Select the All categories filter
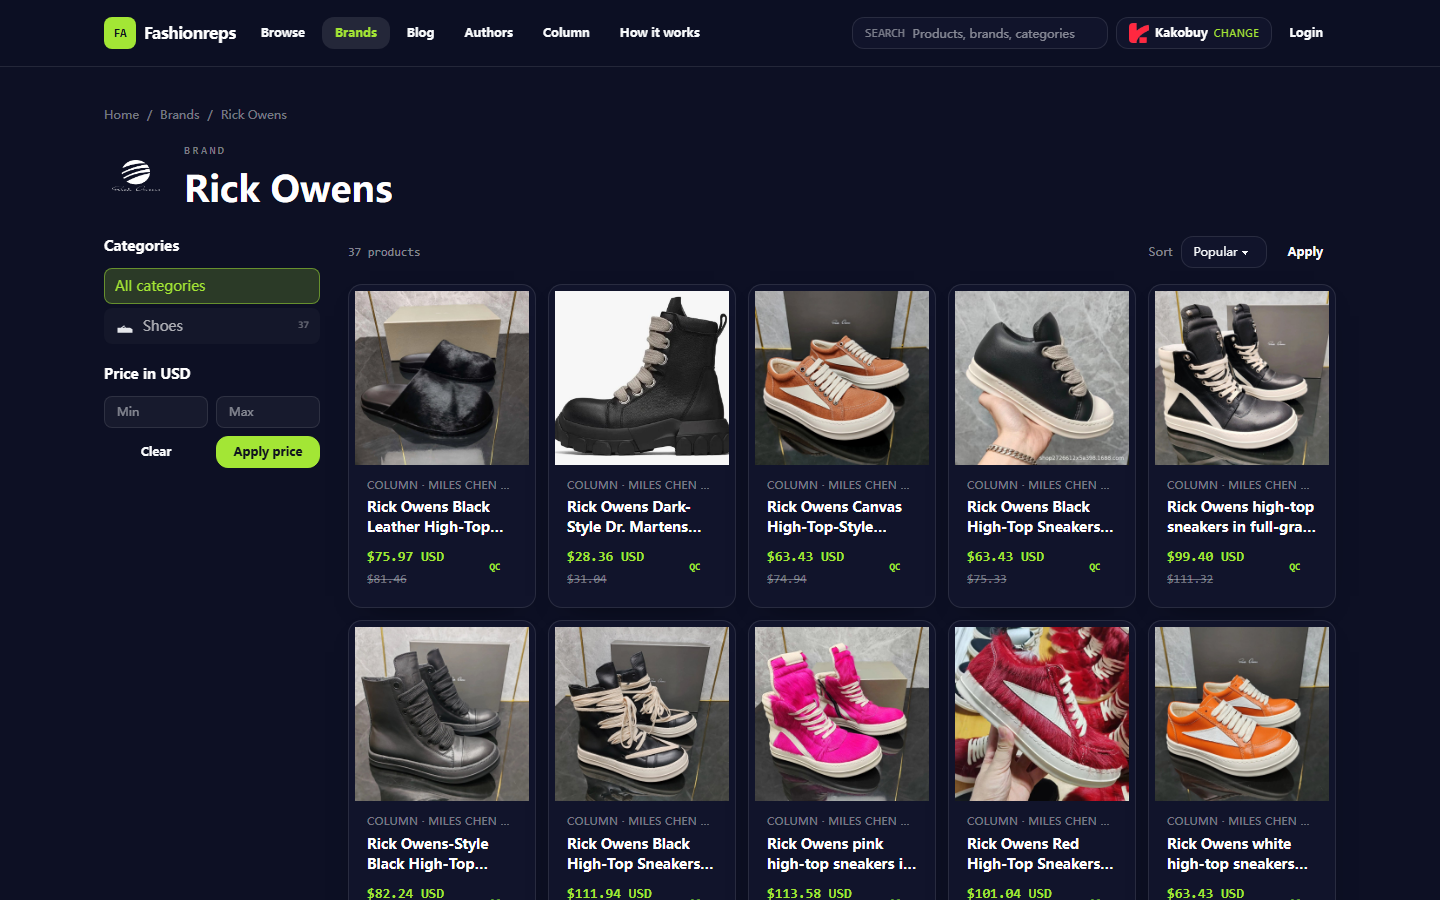Viewport: 1440px width, 900px height. click(x=212, y=286)
